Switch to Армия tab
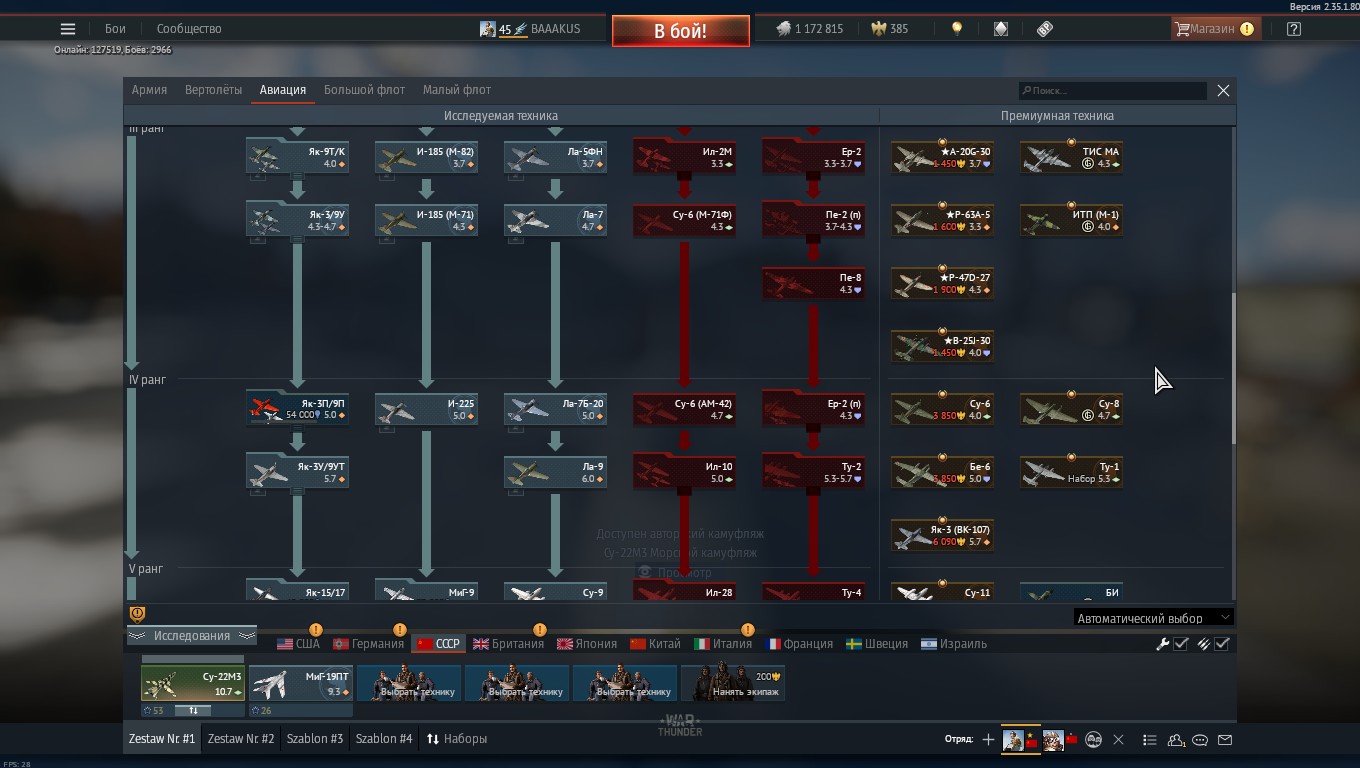Viewport: 1360px width, 768px height. coord(149,90)
